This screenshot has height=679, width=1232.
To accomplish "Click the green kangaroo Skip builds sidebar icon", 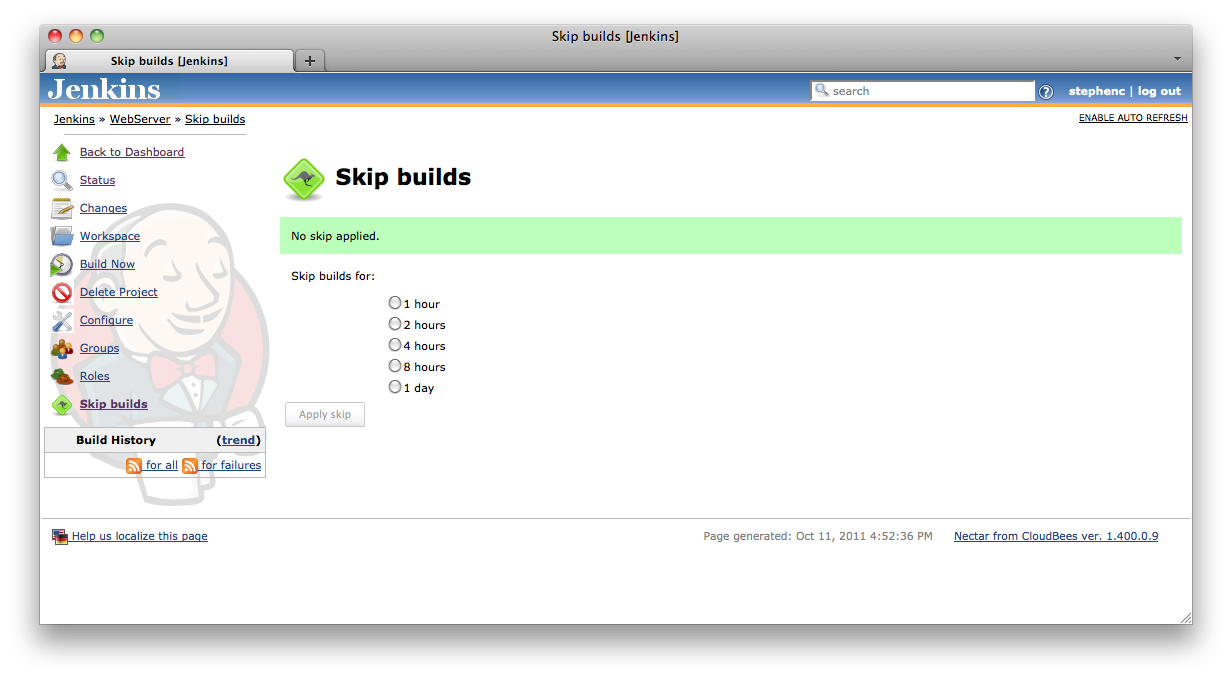I will click(62, 404).
